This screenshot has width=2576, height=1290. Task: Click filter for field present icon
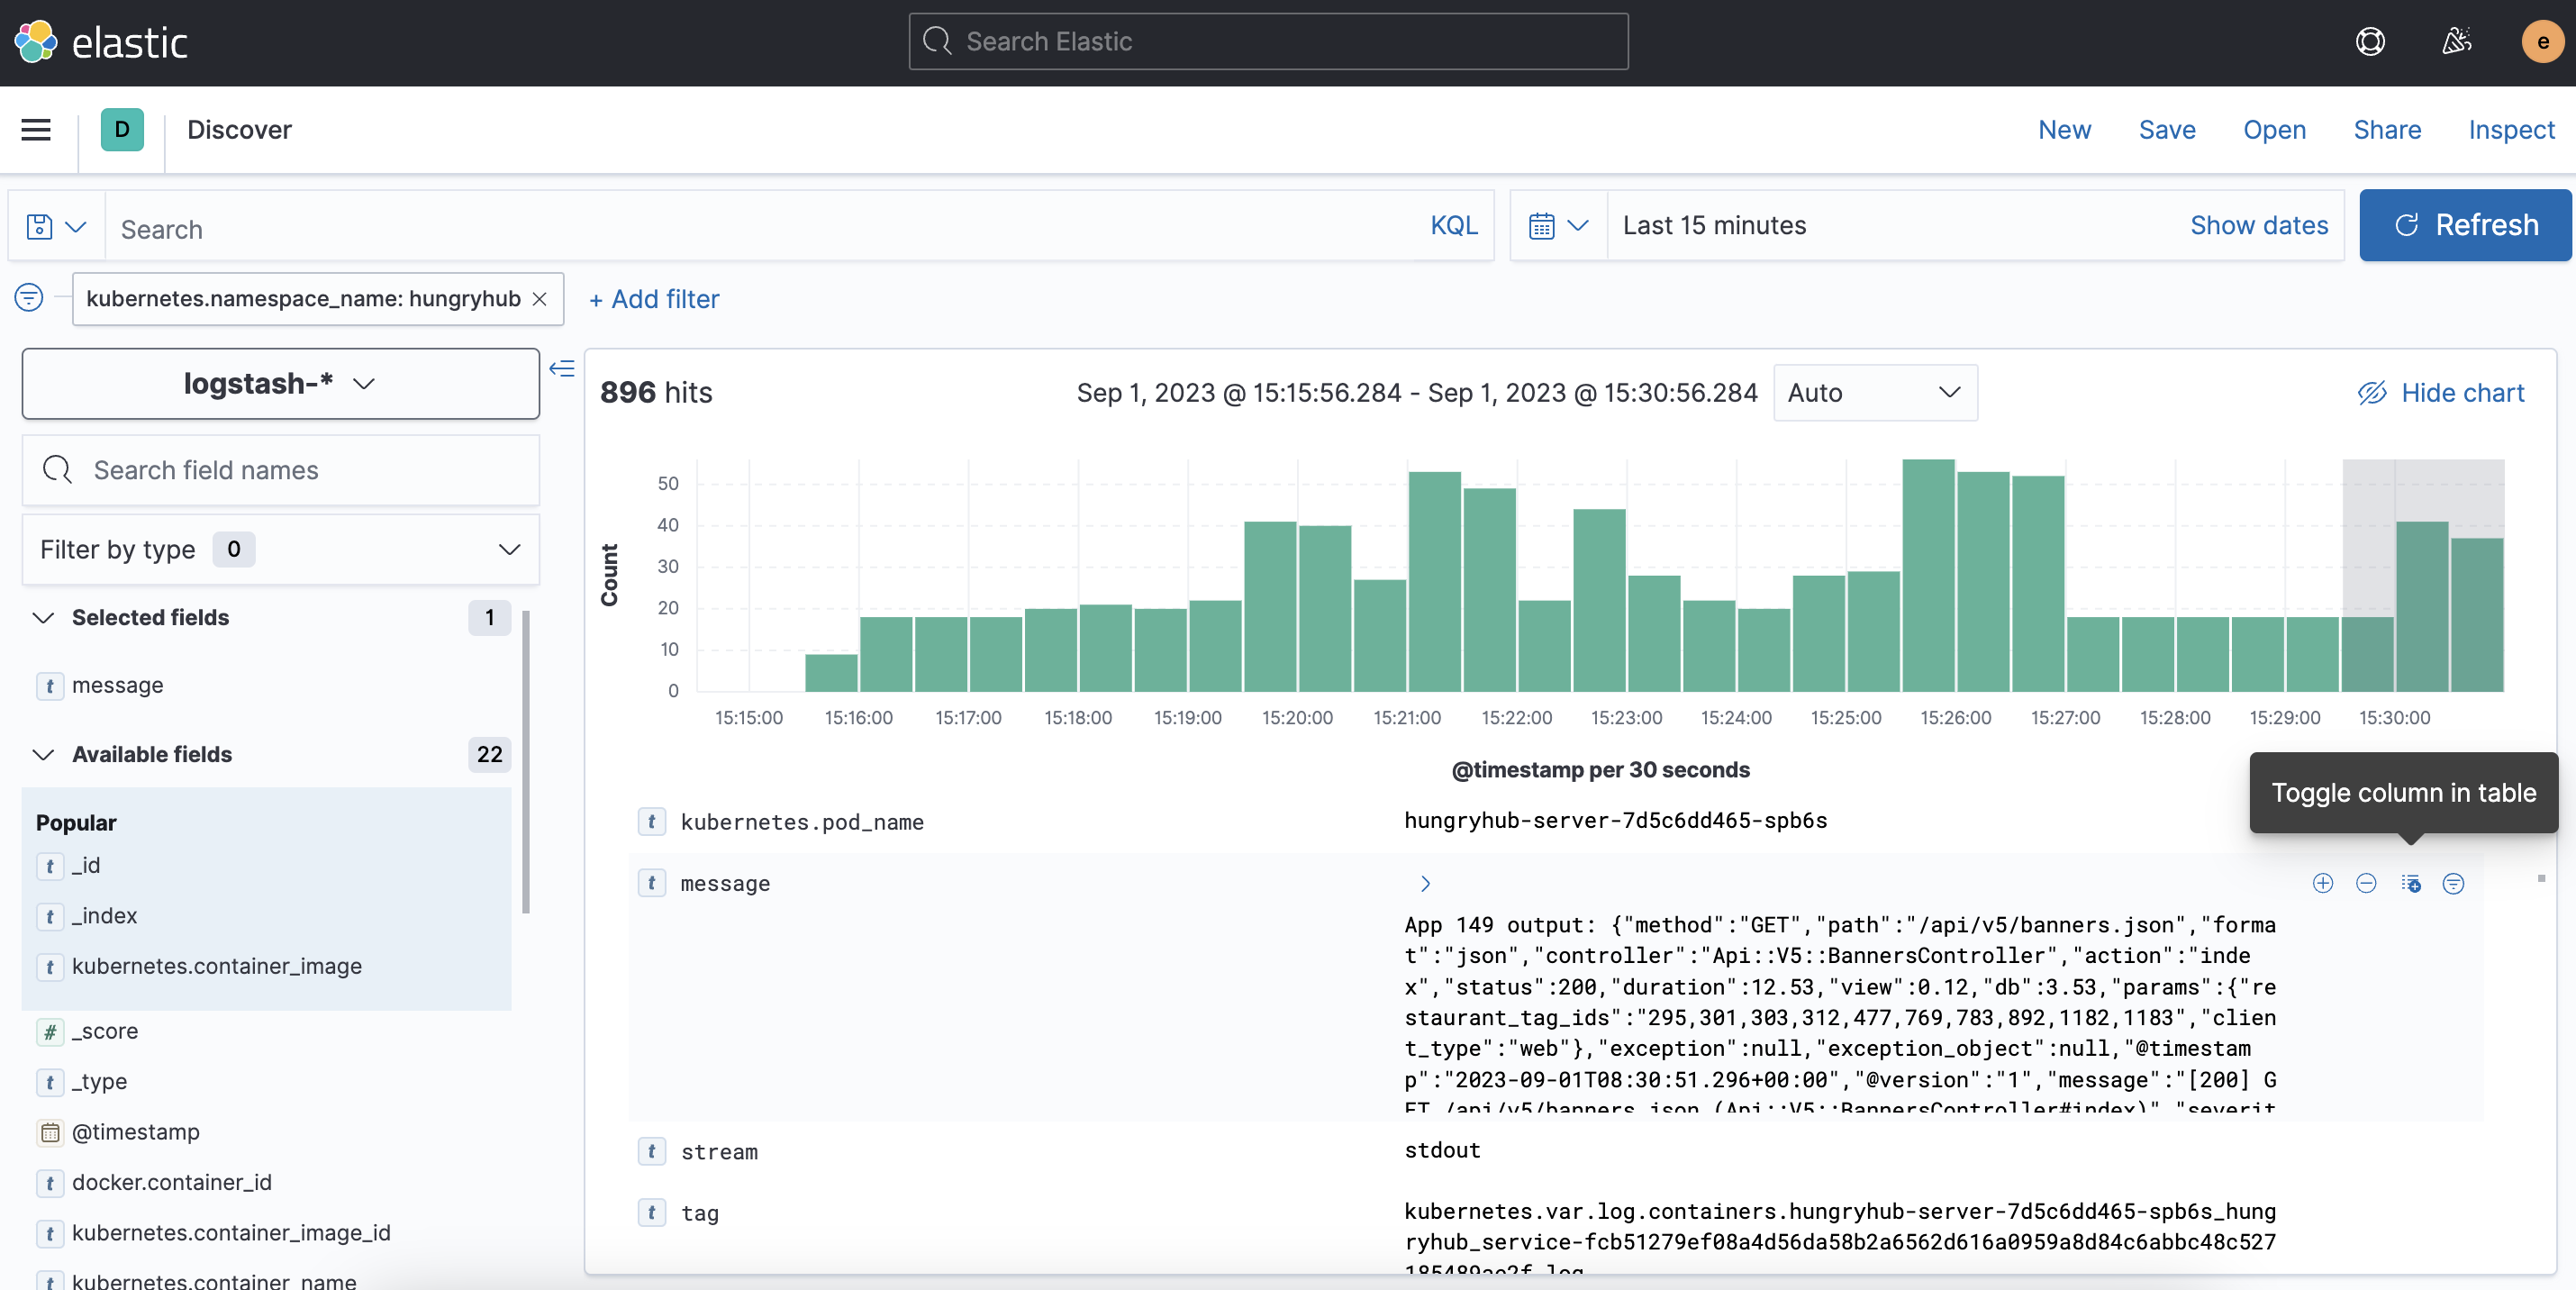tap(2453, 883)
